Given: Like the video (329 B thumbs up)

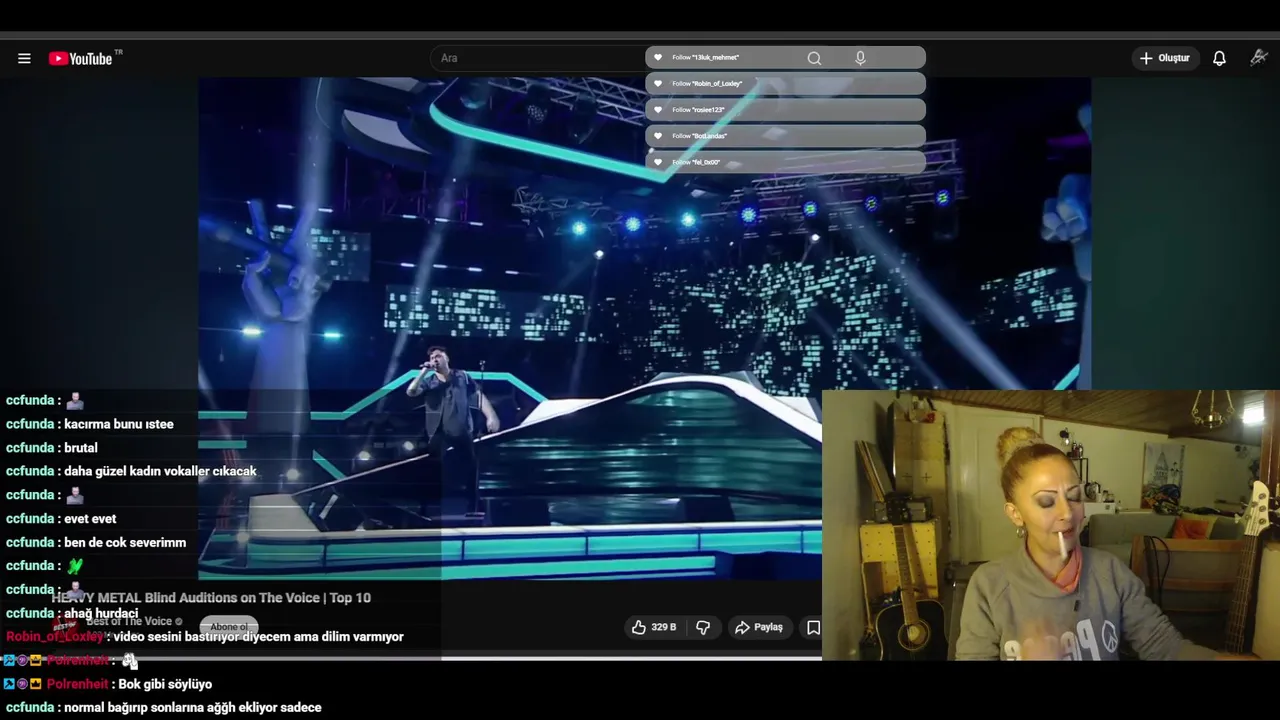Looking at the screenshot, I should tap(639, 627).
